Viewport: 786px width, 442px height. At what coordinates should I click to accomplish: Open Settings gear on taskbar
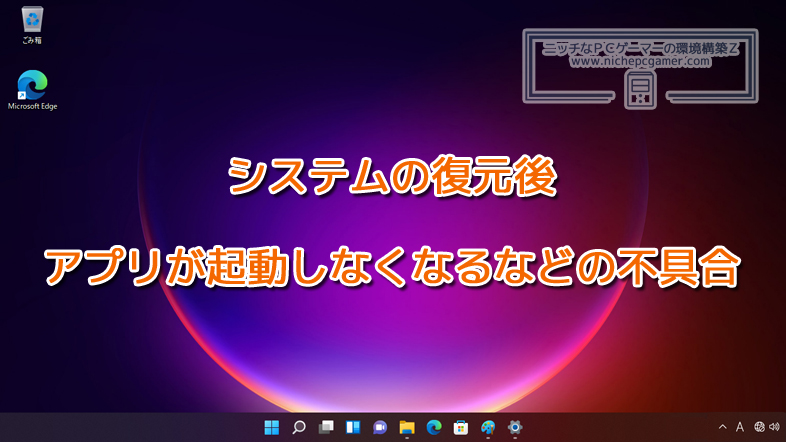tap(515, 427)
